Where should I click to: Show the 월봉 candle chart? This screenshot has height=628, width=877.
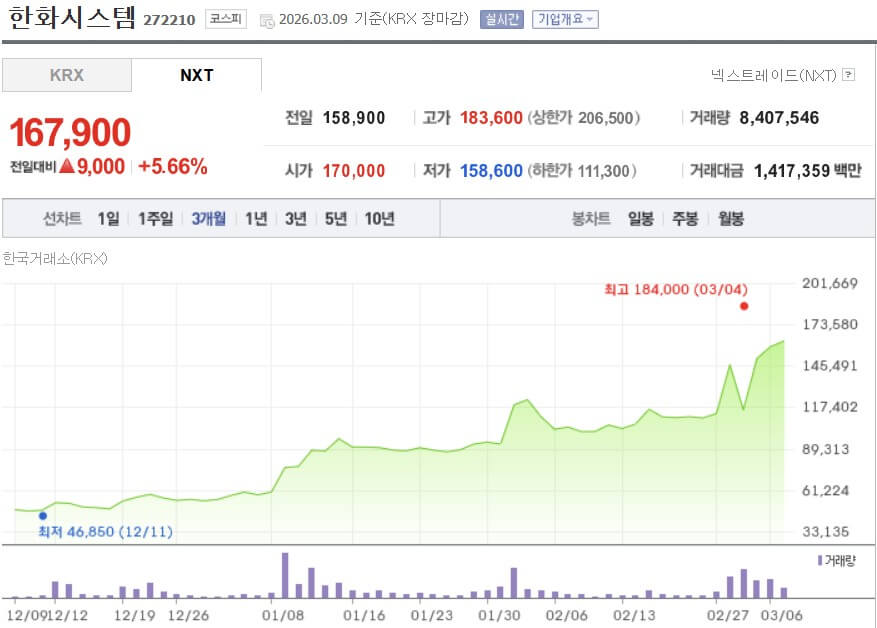pyautogui.click(x=731, y=218)
